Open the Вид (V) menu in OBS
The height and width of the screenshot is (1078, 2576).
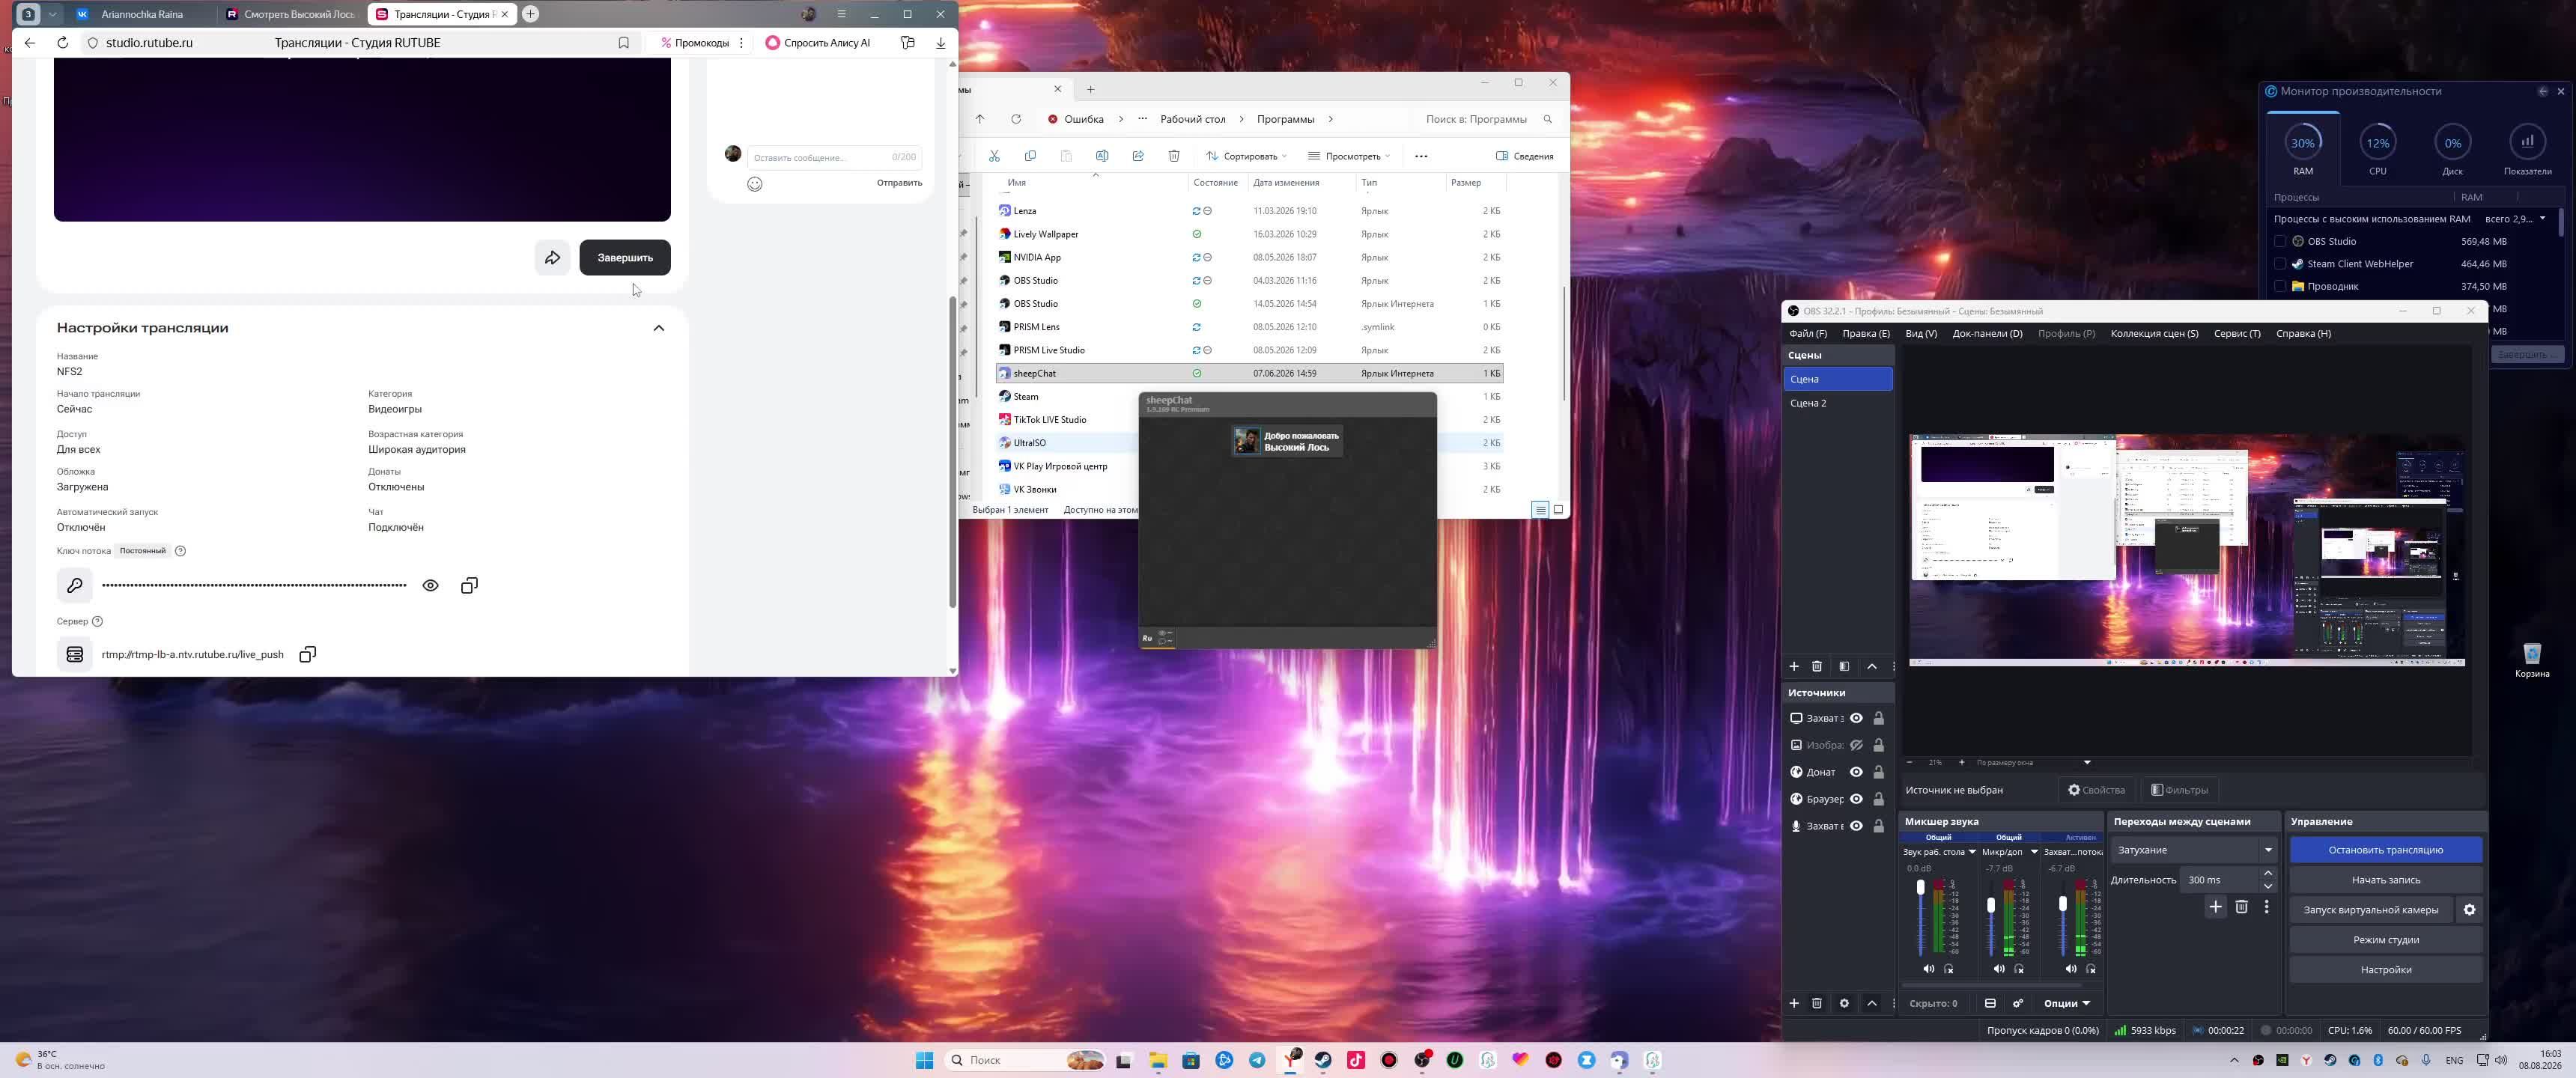[1921, 334]
